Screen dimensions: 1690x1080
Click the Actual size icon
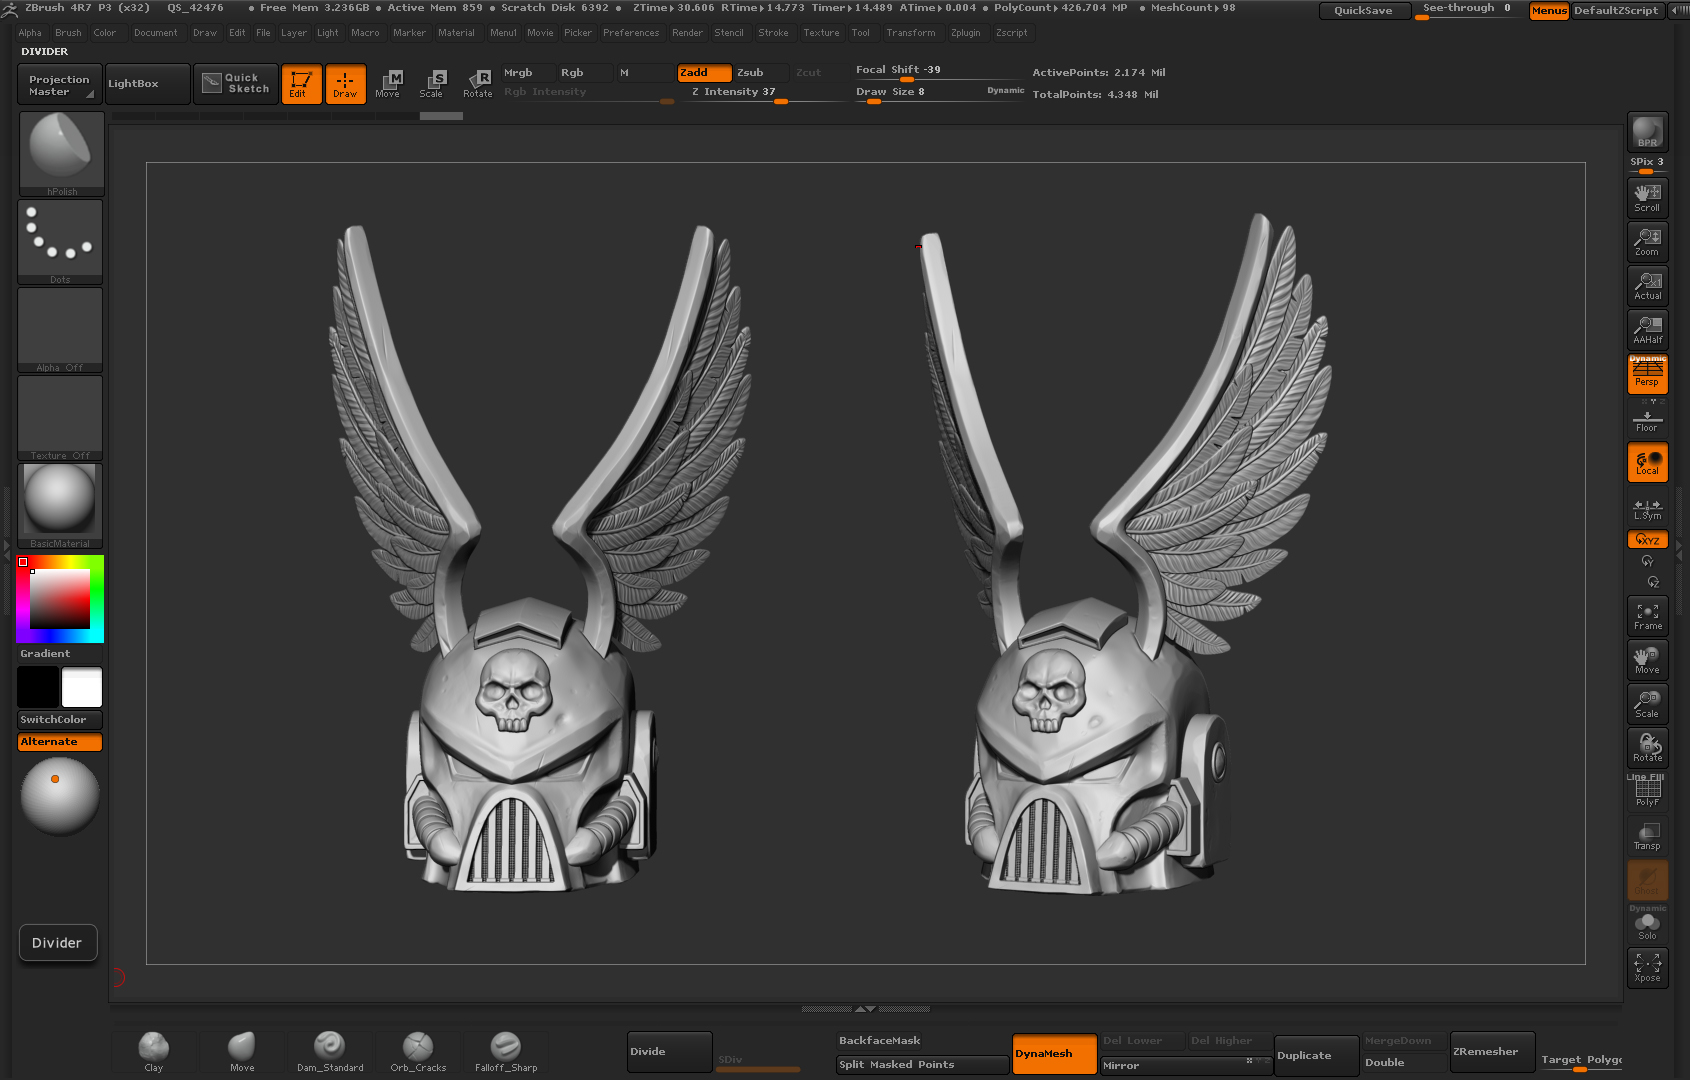pyautogui.click(x=1647, y=285)
